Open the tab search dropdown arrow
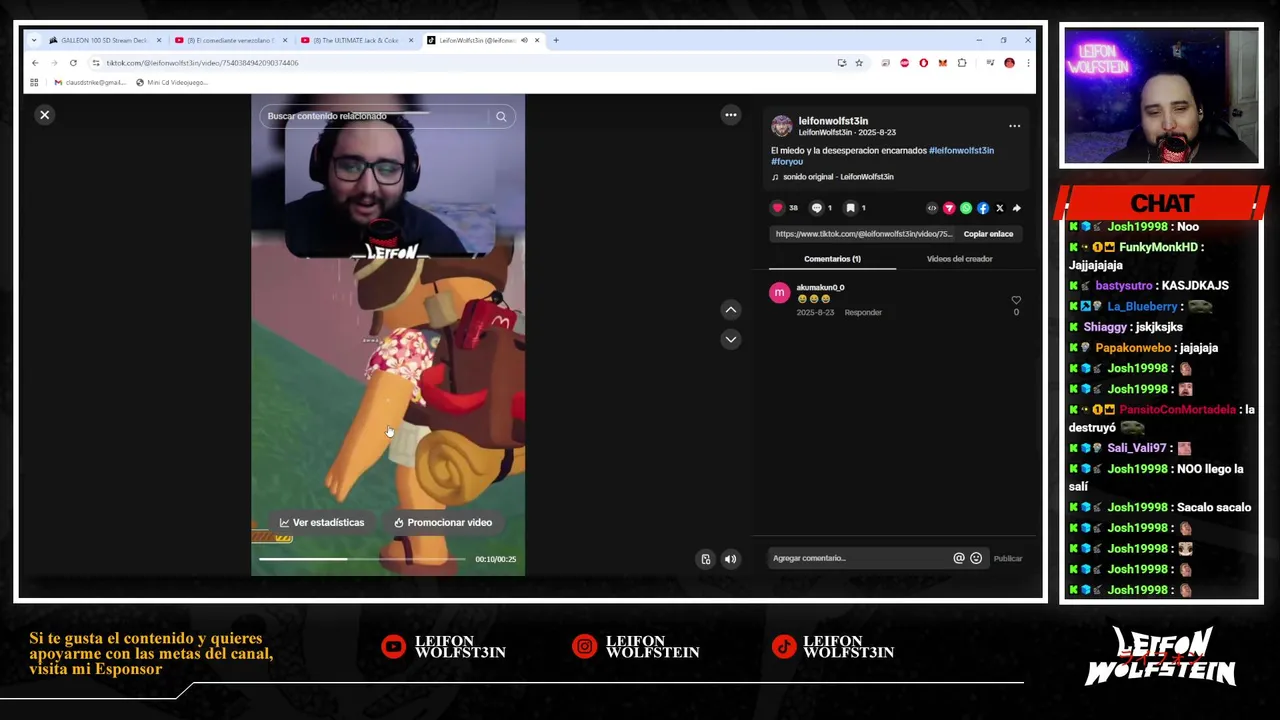This screenshot has height=720, width=1280. 34,40
